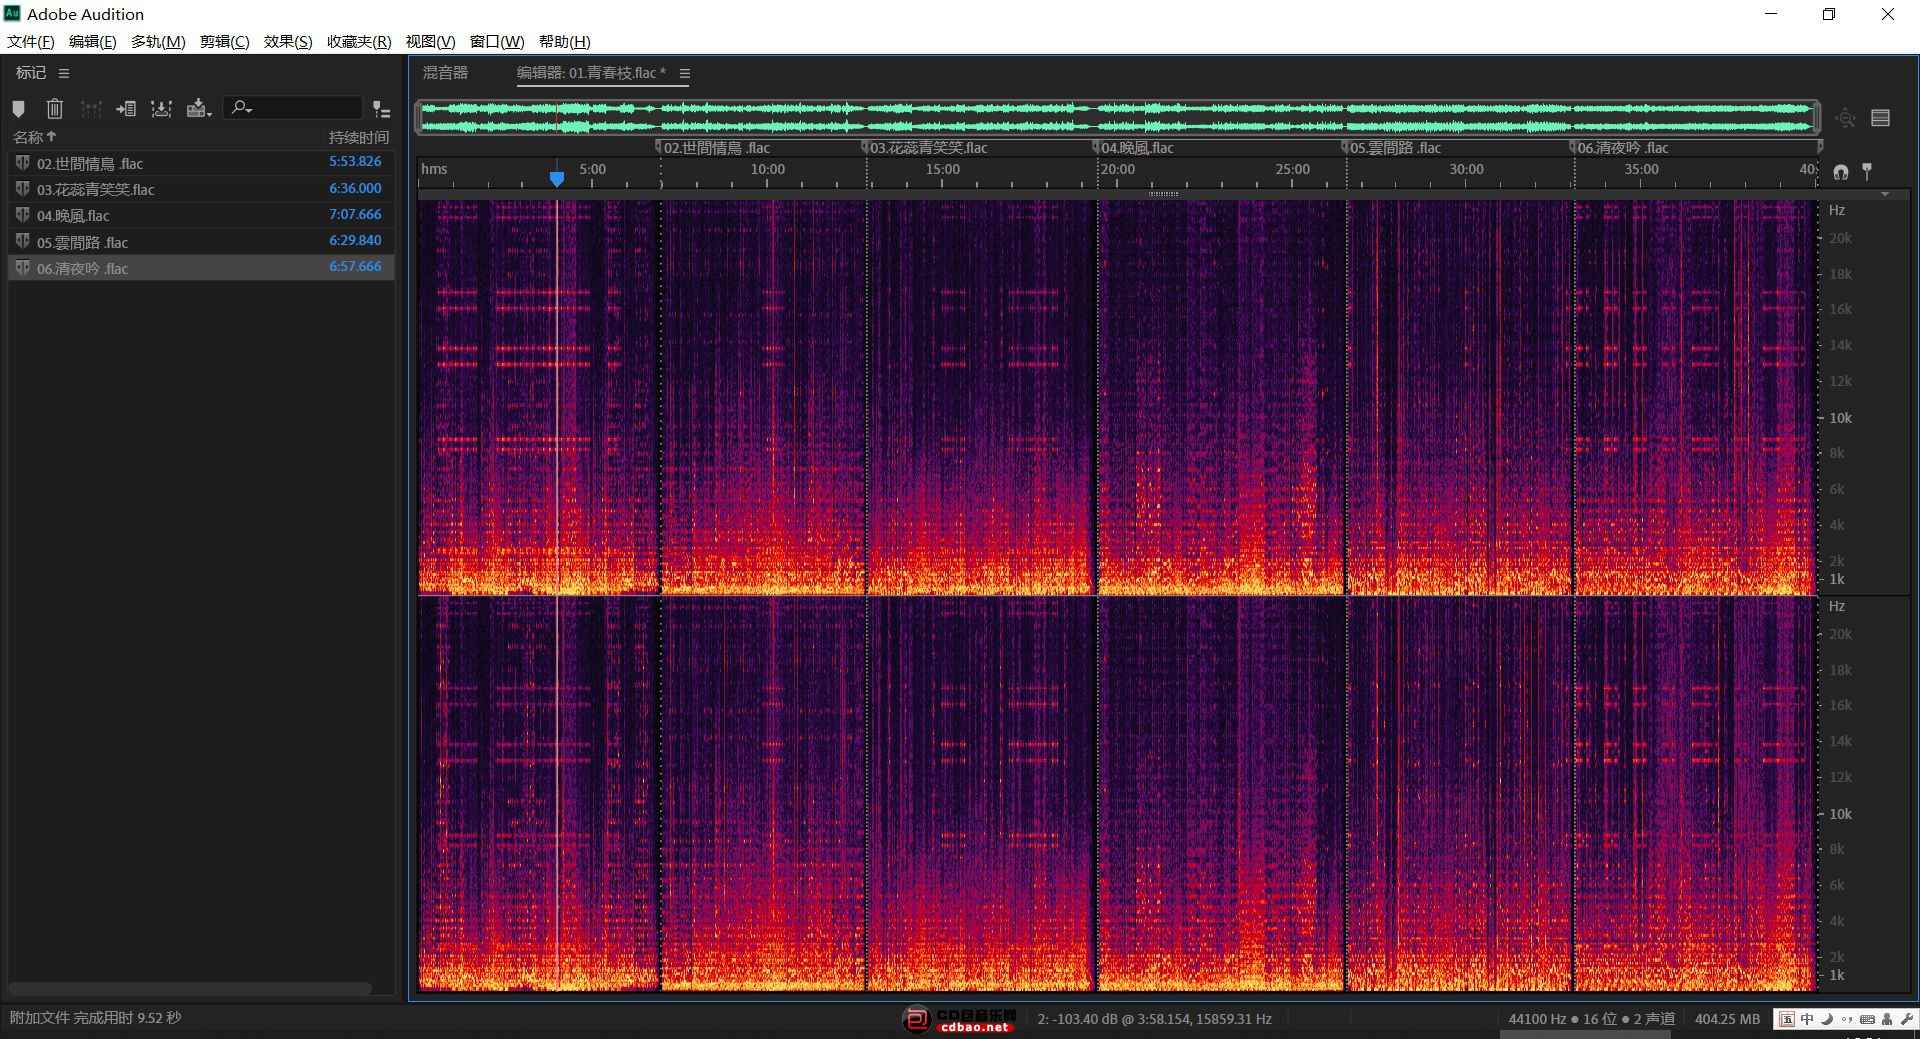Click marker icon of 05.雲間路 row
Screen dimensions: 1920x1039
tap(22, 241)
